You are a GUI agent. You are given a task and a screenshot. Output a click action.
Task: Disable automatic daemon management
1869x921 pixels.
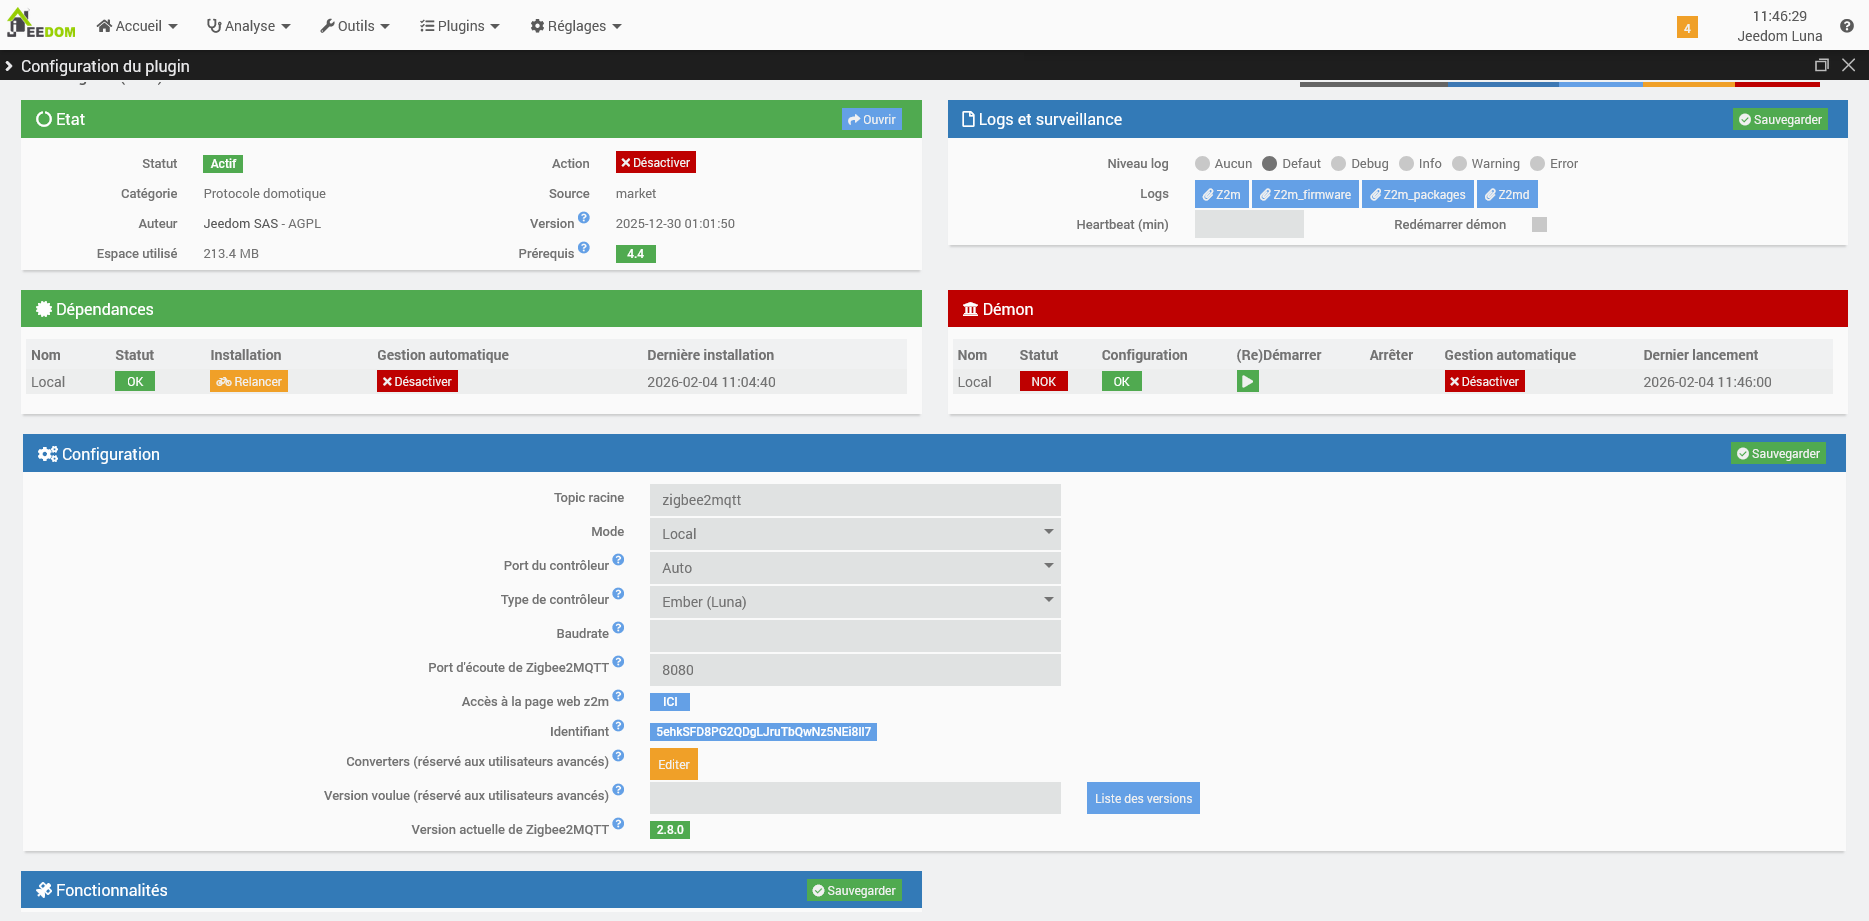1485,381
